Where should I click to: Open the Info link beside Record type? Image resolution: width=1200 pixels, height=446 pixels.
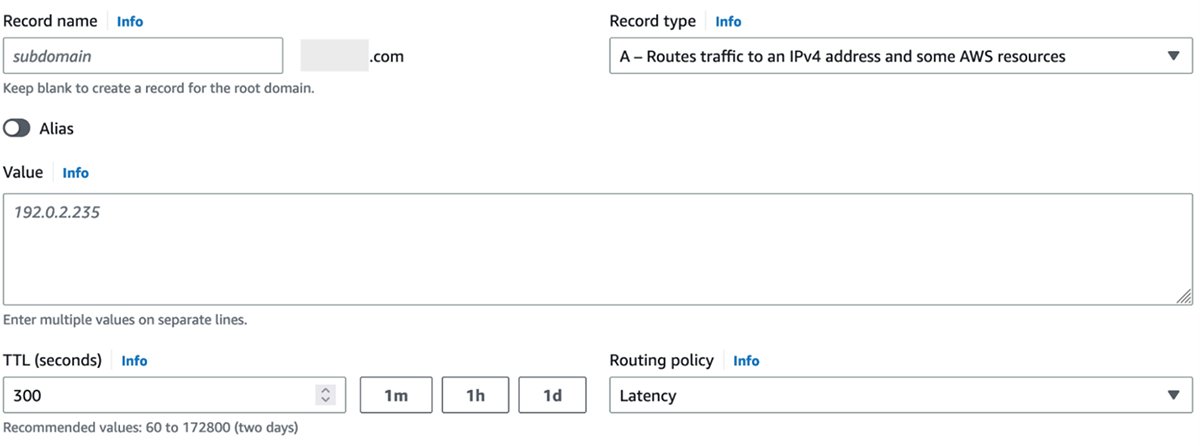[x=728, y=21]
